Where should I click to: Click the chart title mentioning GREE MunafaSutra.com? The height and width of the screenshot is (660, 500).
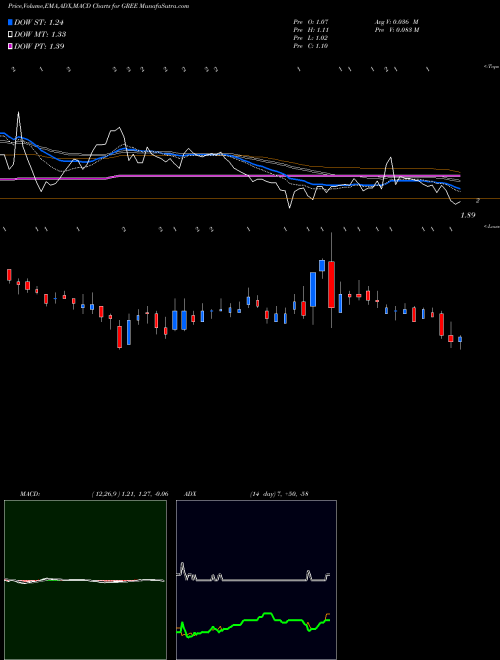point(98,6)
